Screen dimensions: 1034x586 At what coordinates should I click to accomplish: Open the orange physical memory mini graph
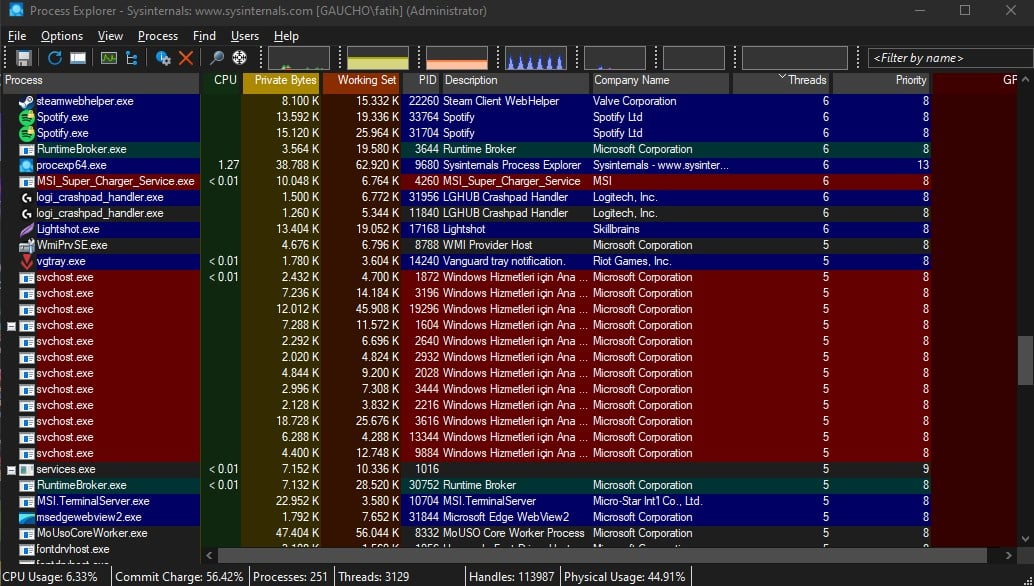point(457,58)
